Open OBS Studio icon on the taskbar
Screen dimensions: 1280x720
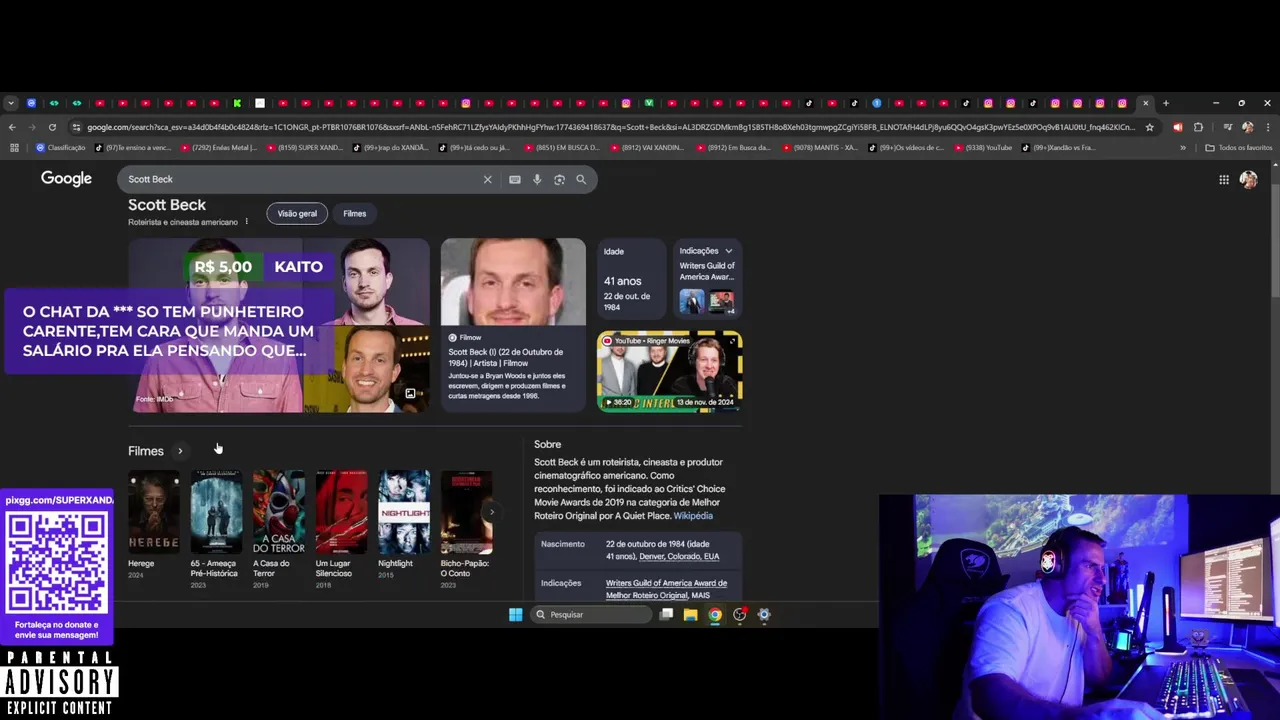point(740,614)
